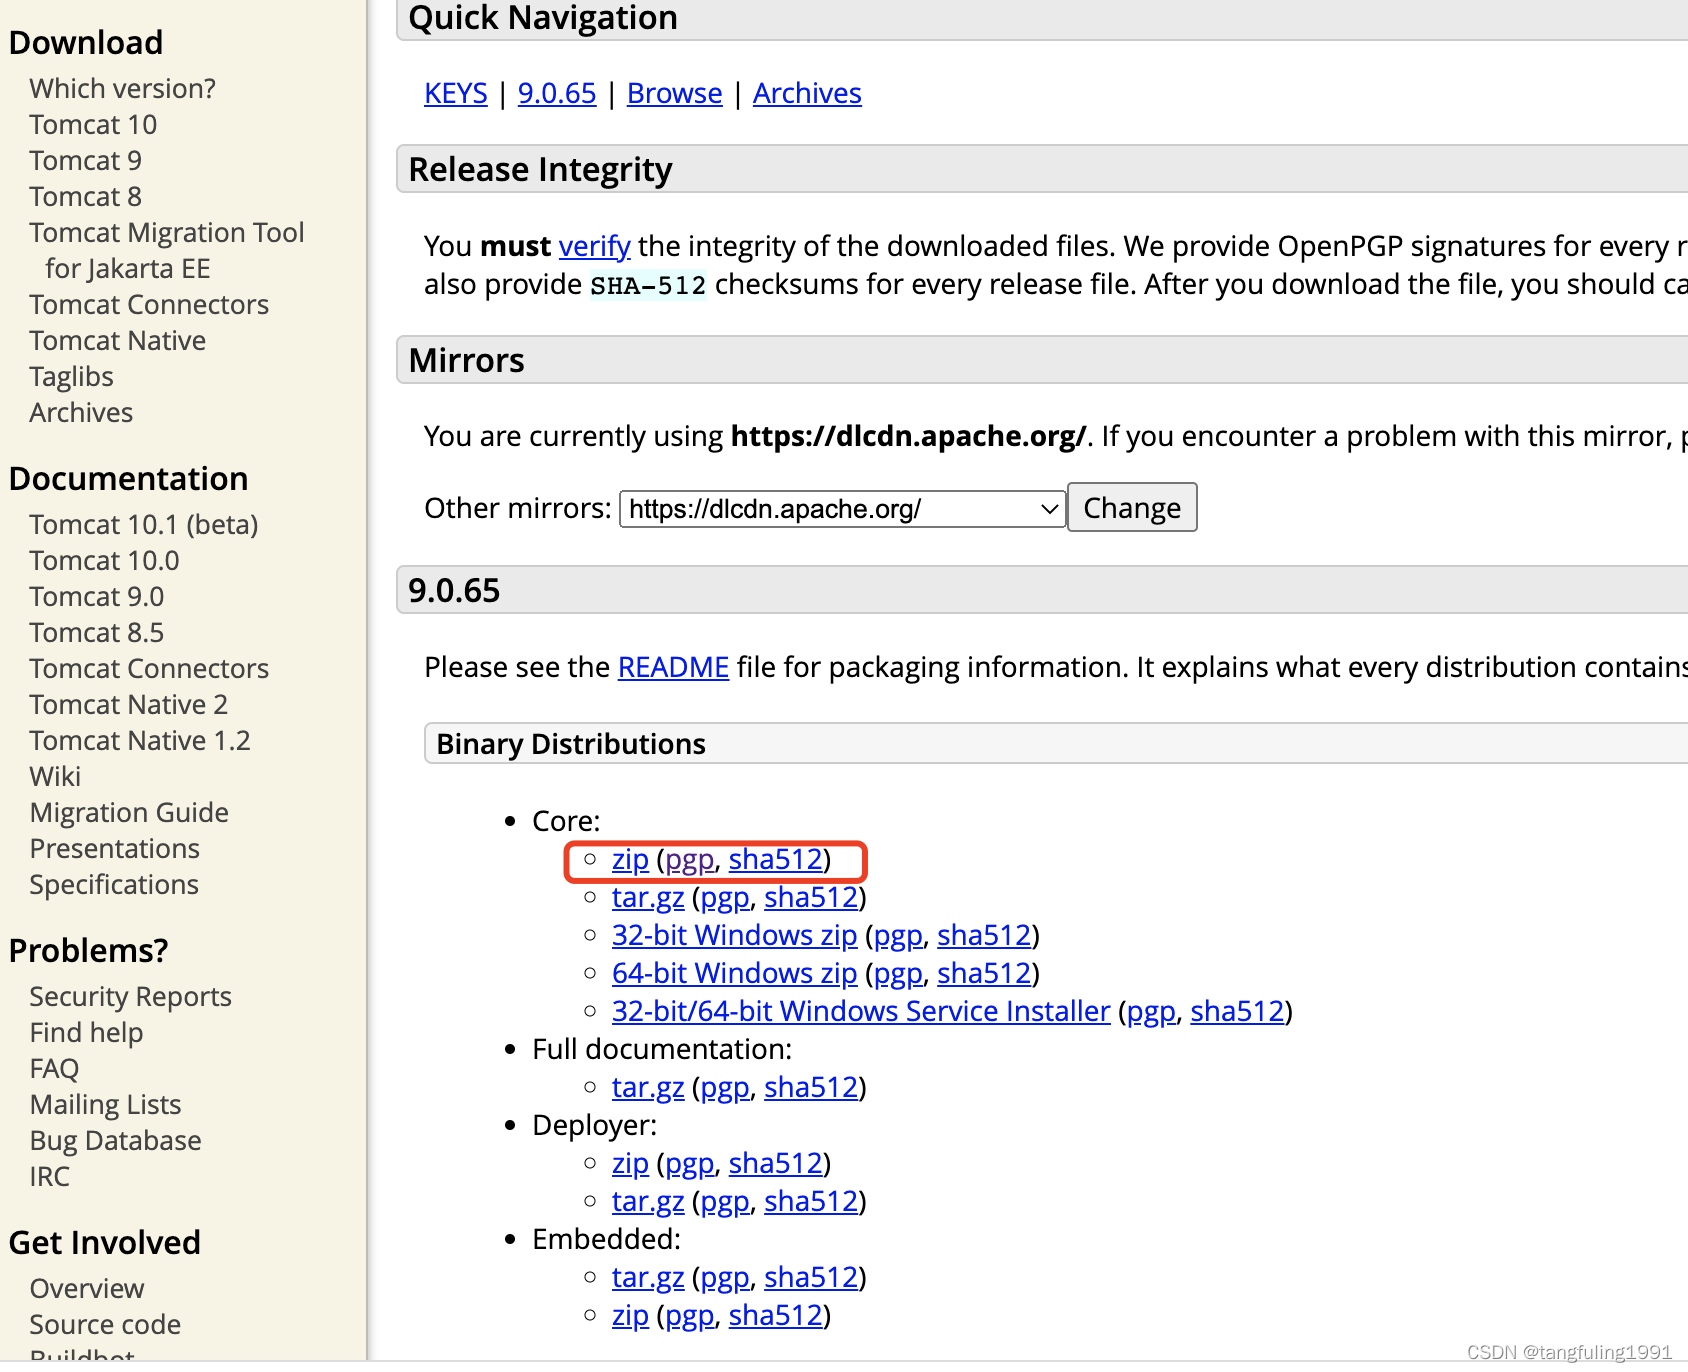Open sha512 for Core tar.gz
Image resolution: width=1688 pixels, height=1372 pixels.
(811, 898)
